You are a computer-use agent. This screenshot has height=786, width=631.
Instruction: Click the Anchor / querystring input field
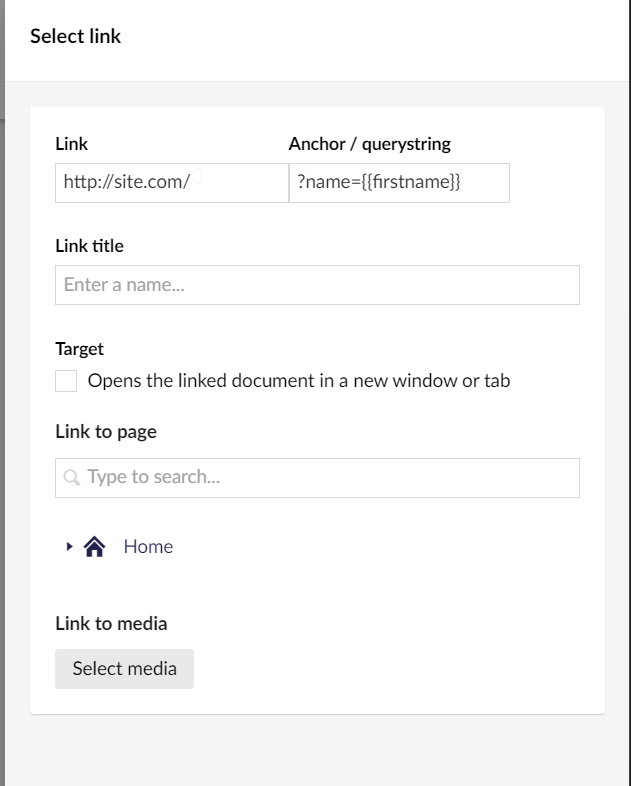click(x=399, y=183)
